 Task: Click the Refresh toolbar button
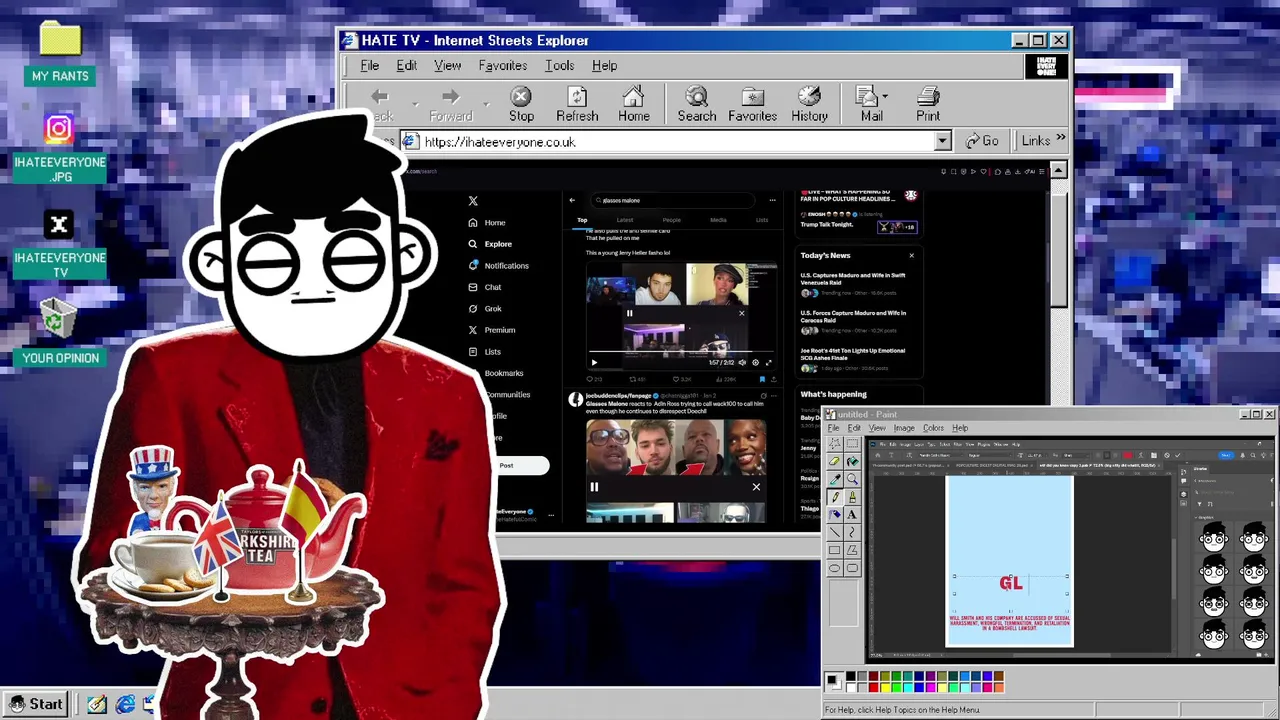point(577,104)
